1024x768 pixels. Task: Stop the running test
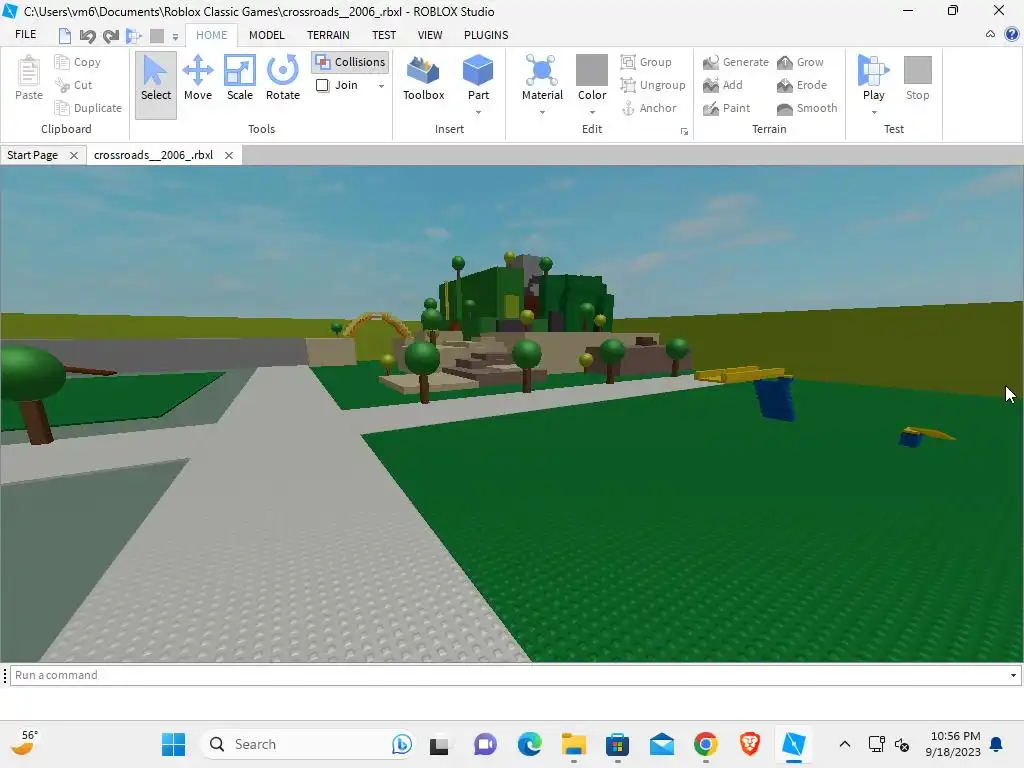(x=917, y=78)
